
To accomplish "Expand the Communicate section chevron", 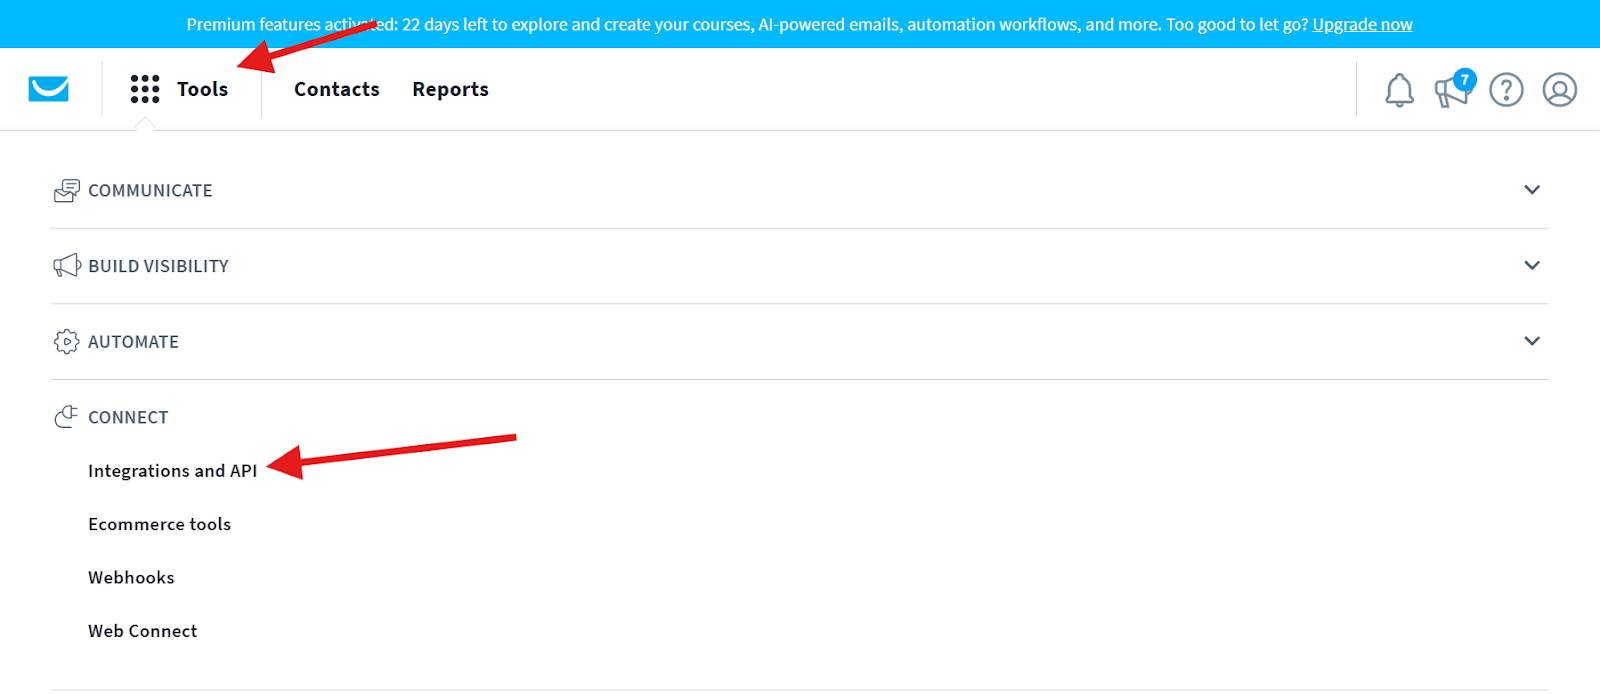I will tap(1532, 190).
